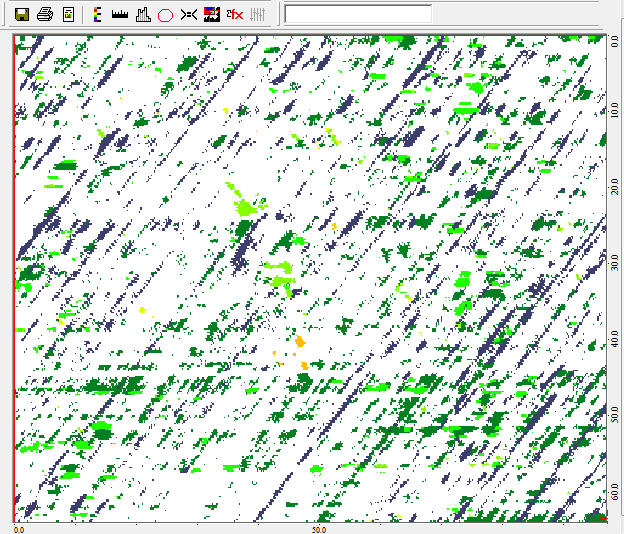Select the ruler measurement tool
Image resolution: width=624 pixels, height=534 pixels.
119,15
